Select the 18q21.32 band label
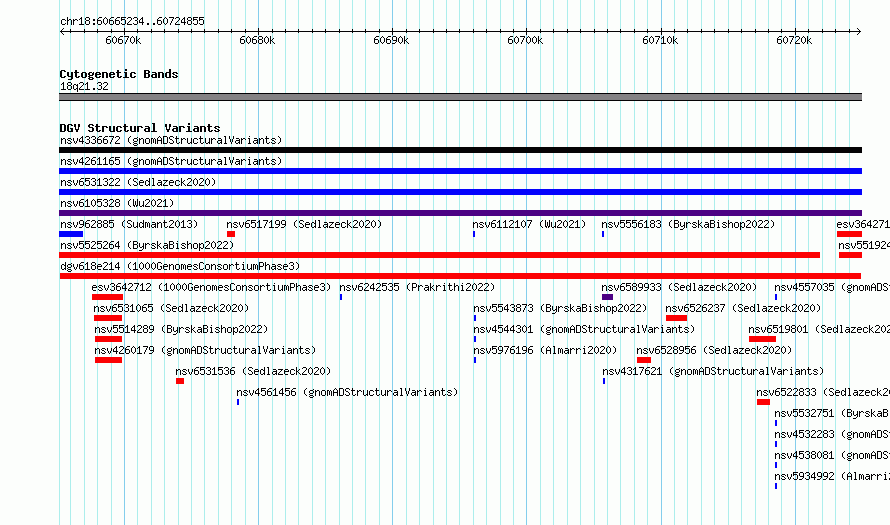890x525 pixels. tap(84, 86)
